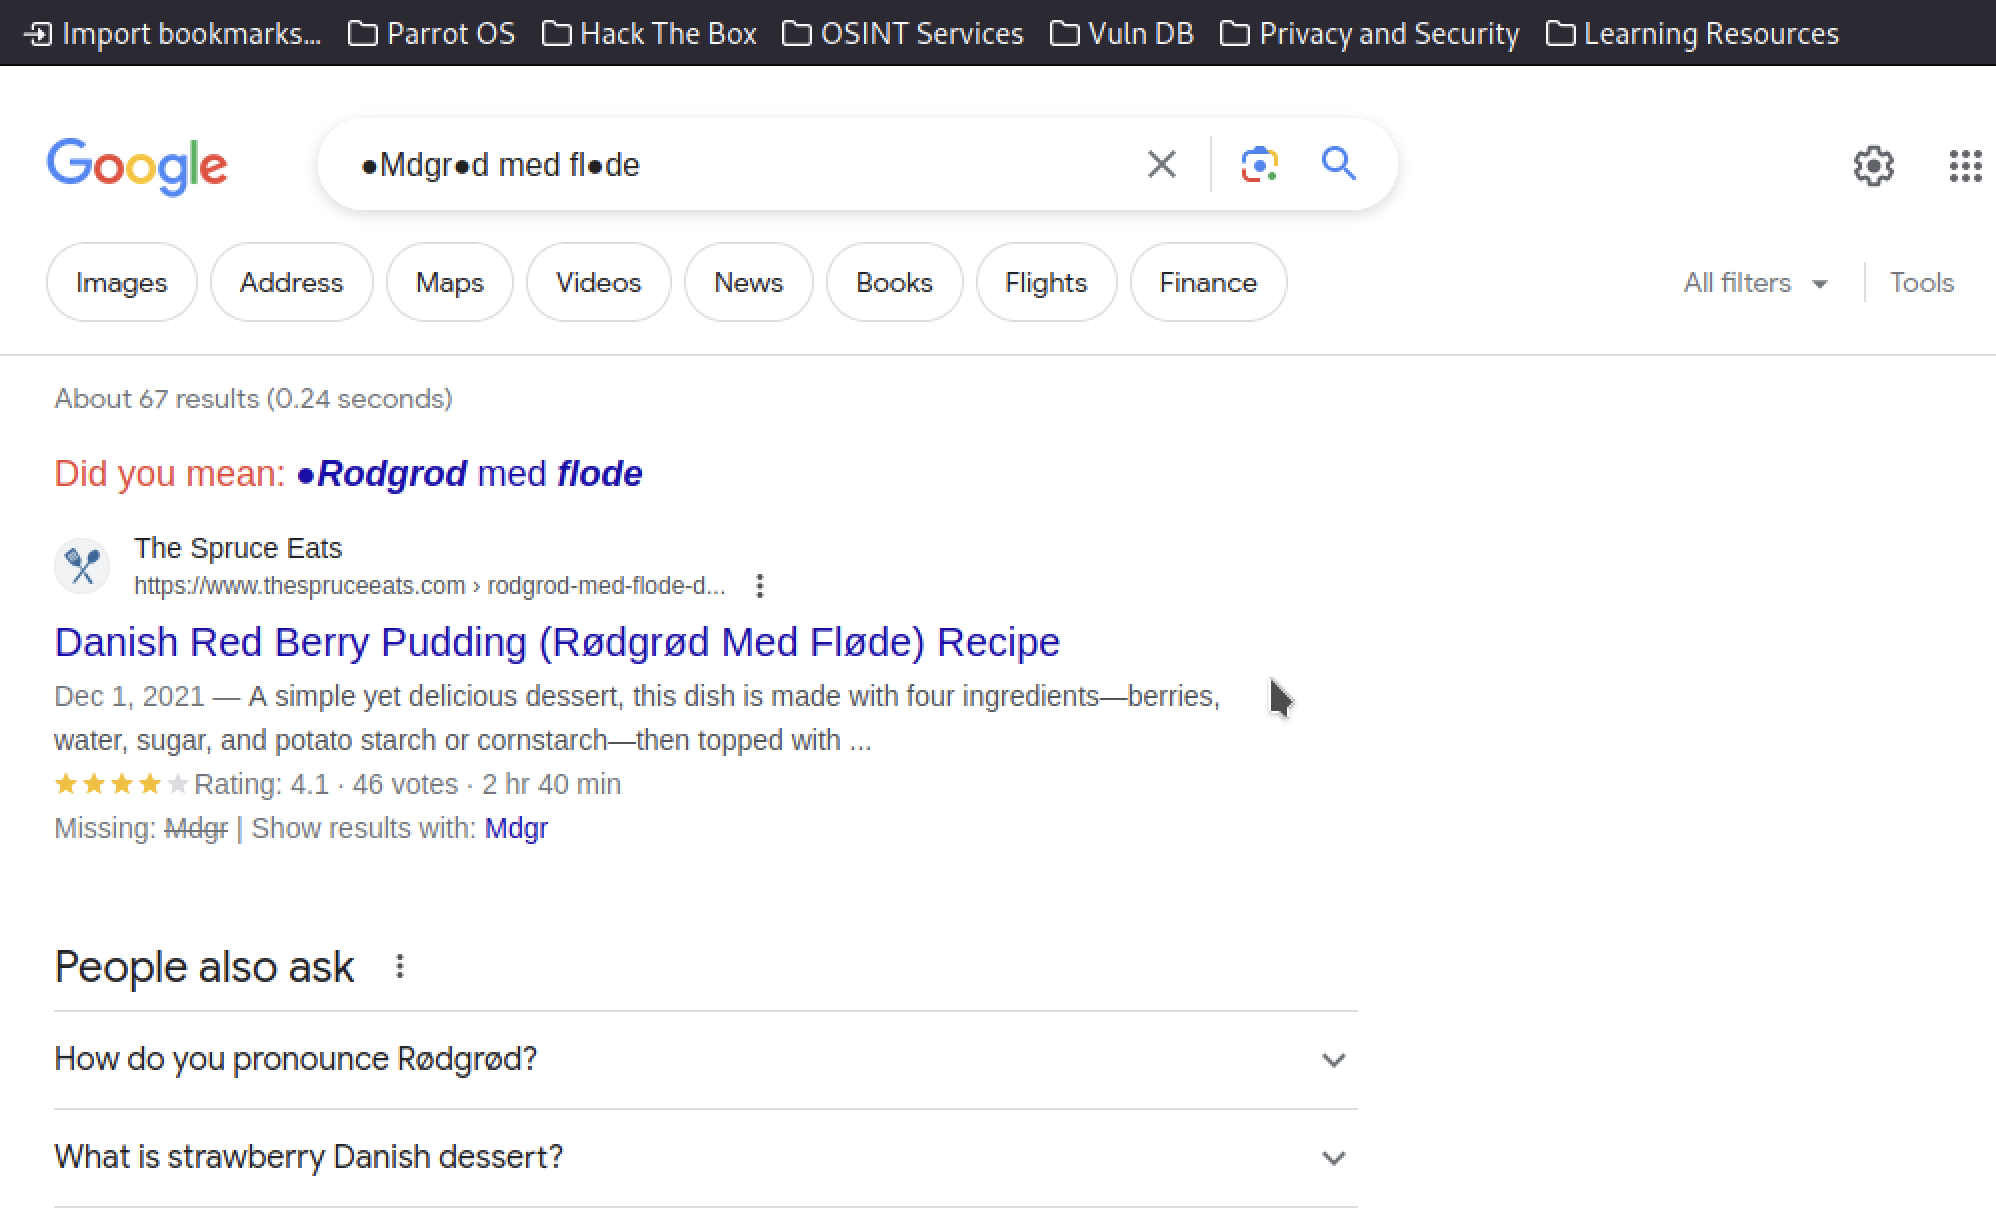Open three-dot menu beside Spruce Eats URL
Screen dimensions: 1996x1216
(x=760, y=586)
